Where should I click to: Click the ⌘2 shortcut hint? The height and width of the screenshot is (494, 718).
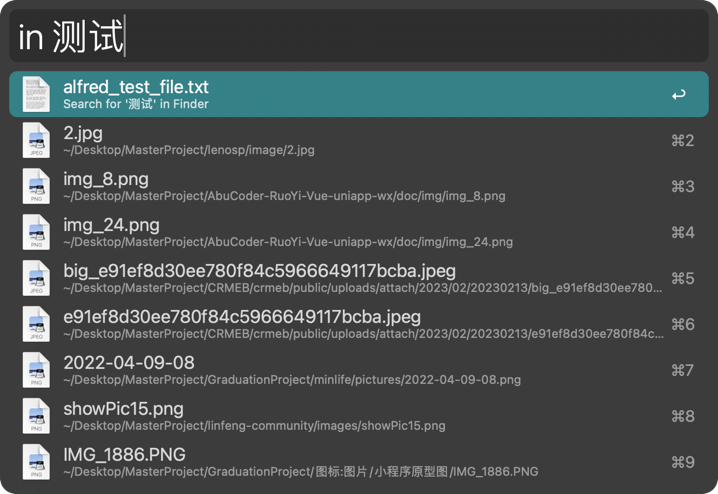tap(682, 140)
